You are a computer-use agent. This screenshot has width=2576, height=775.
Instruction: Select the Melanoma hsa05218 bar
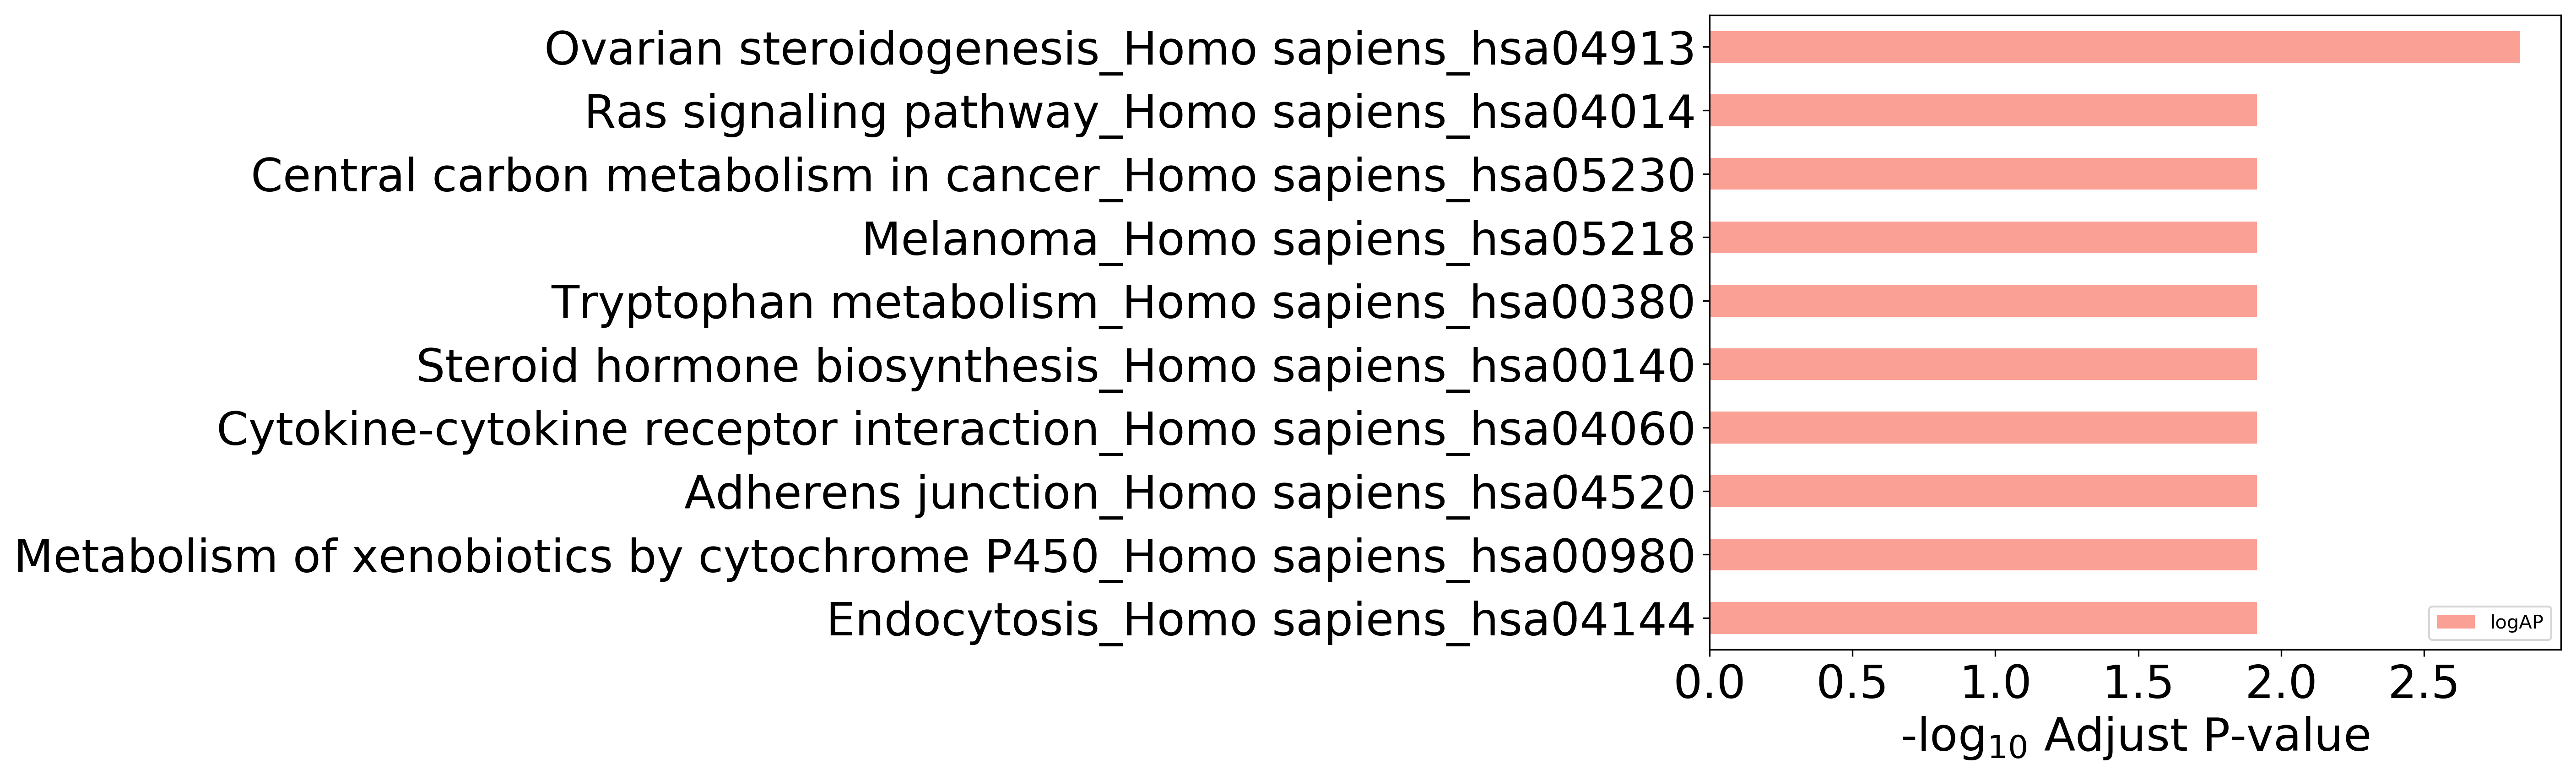(1983, 238)
